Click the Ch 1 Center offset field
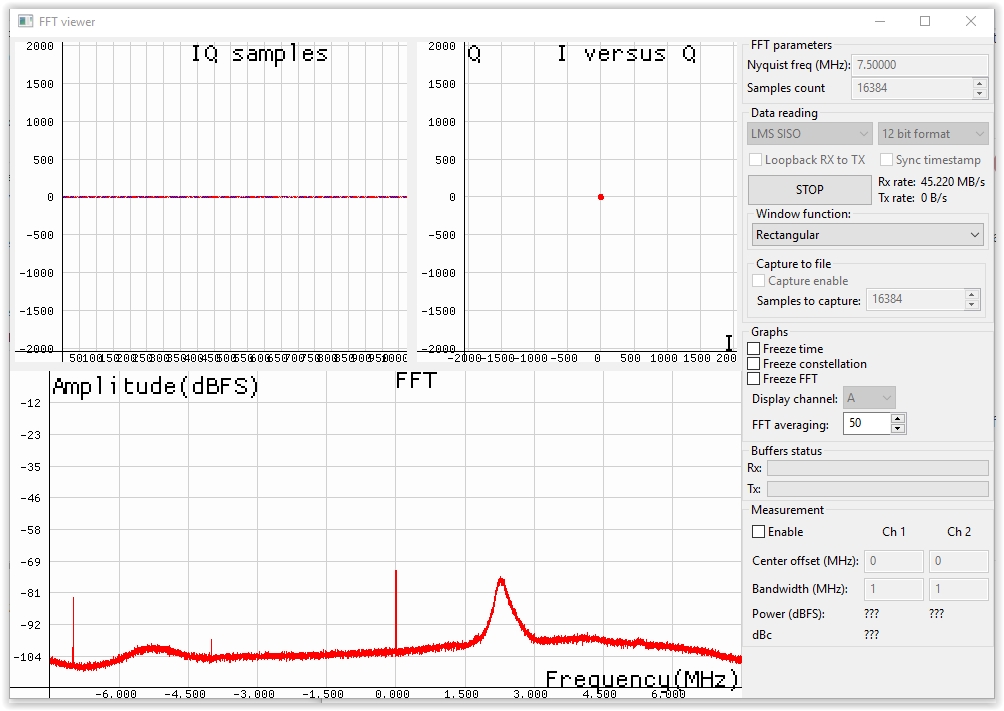 click(894, 561)
